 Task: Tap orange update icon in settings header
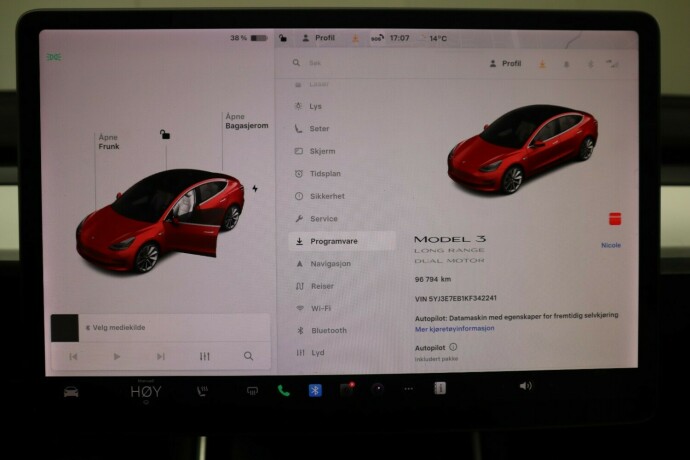click(x=542, y=64)
